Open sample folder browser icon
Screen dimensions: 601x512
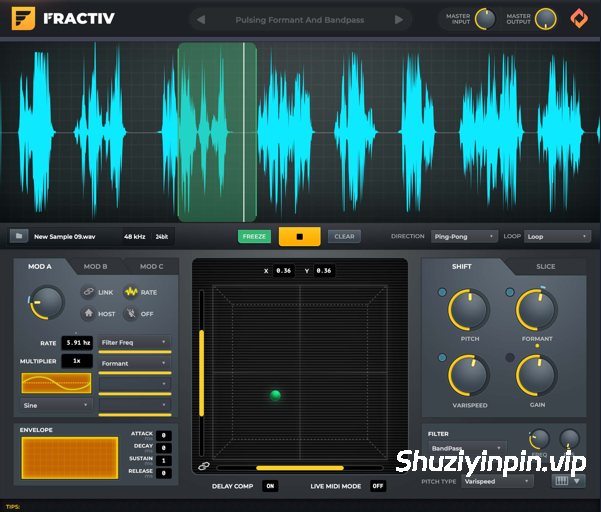tap(19, 236)
